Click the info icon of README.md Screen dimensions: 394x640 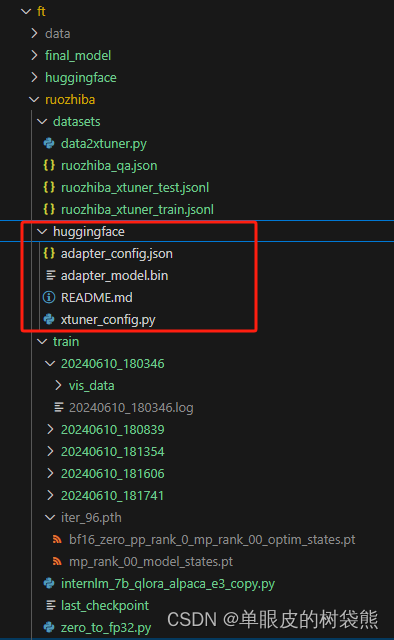[x=49, y=298]
